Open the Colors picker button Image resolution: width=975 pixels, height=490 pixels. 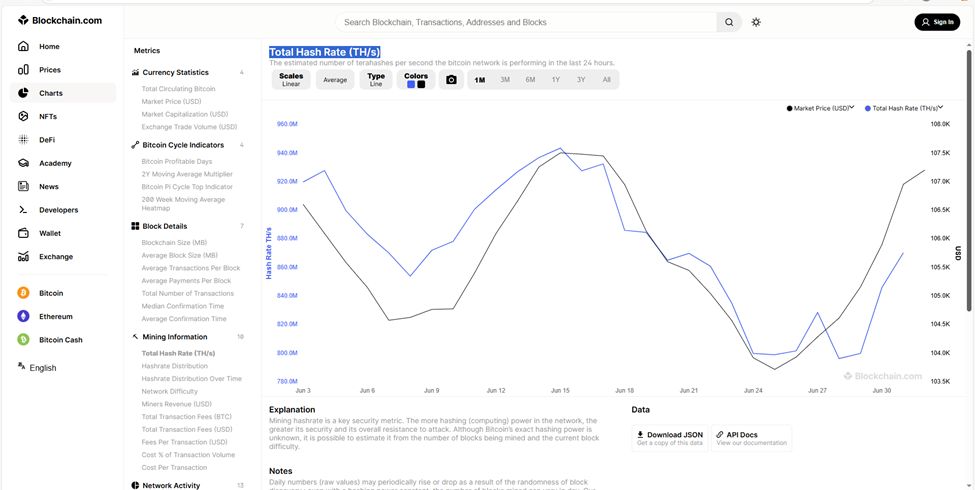pos(416,80)
